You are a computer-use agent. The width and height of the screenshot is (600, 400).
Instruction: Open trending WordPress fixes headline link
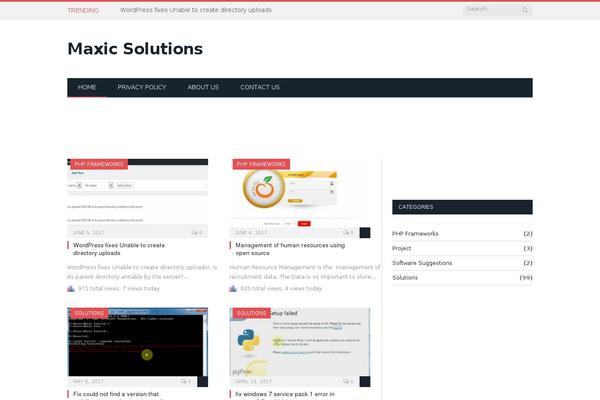coord(196,10)
